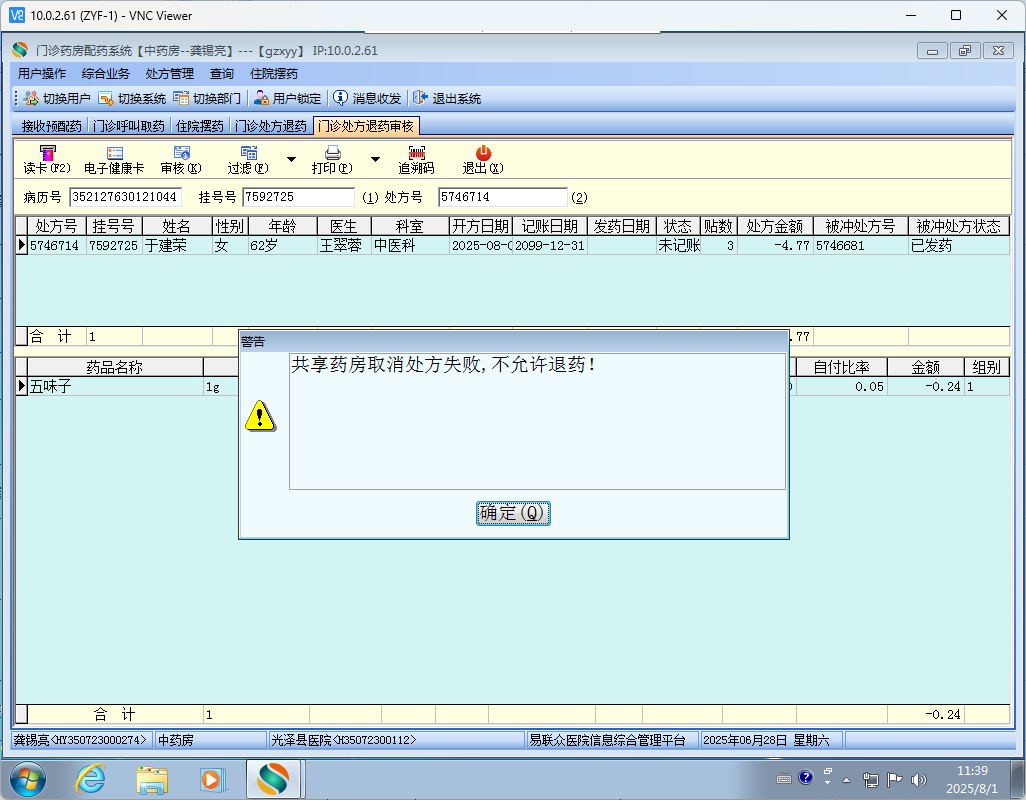Click prescription number cell 5746714 in grid

point(56,245)
